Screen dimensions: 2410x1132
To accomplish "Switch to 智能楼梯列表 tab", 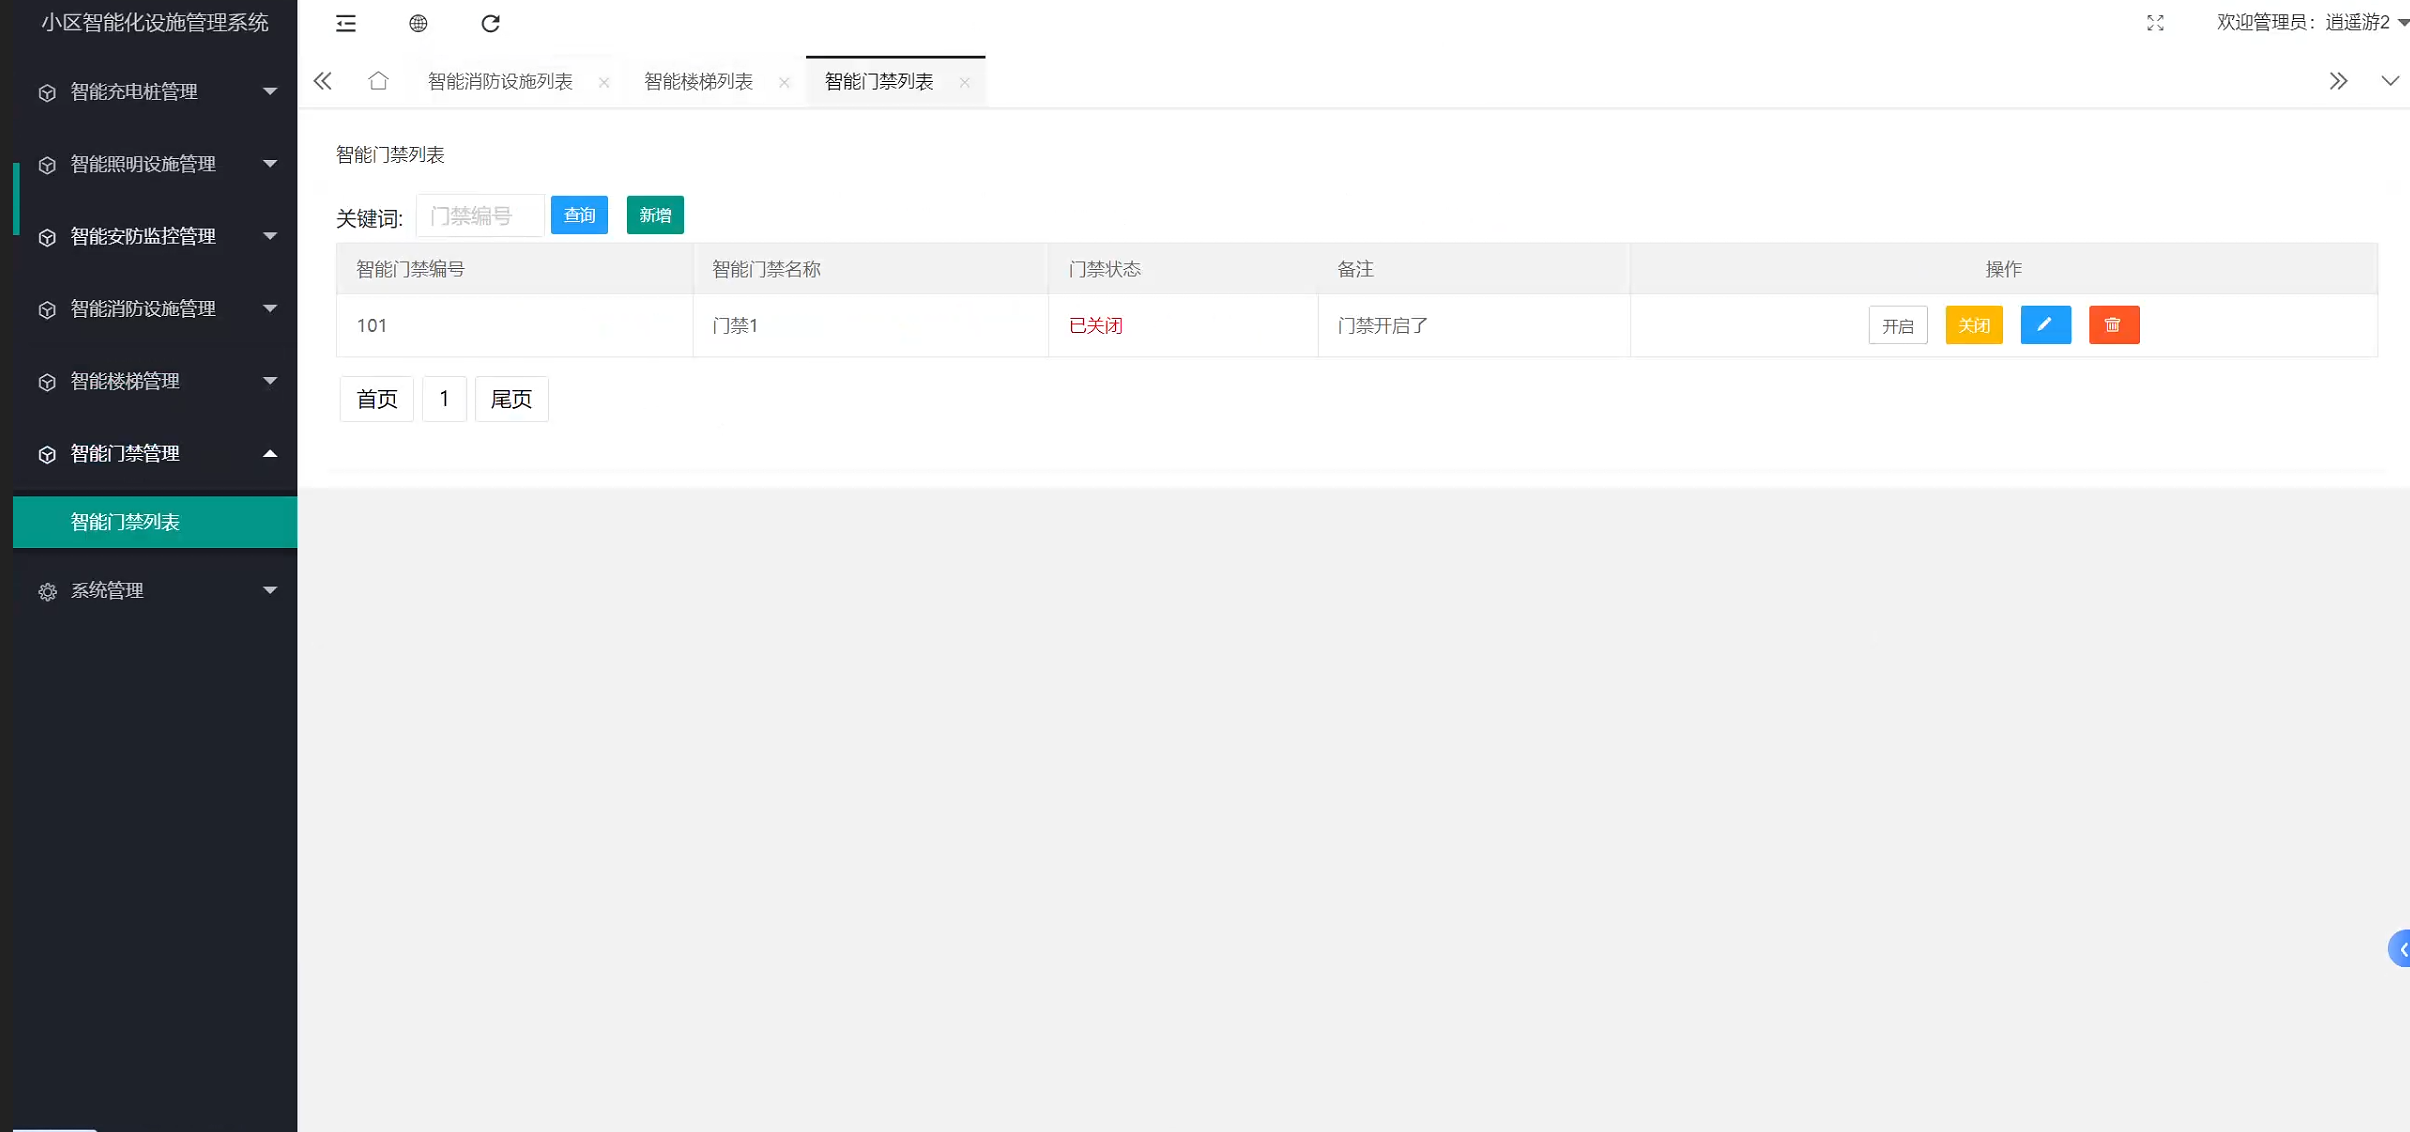I will point(698,82).
